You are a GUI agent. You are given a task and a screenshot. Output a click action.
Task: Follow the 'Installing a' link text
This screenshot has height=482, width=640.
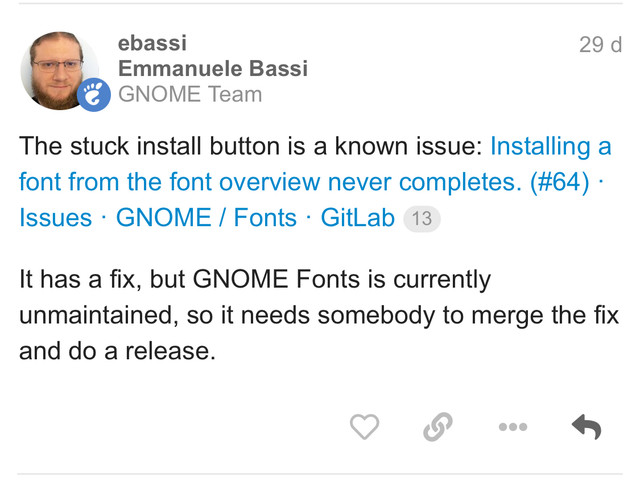point(551,146)
